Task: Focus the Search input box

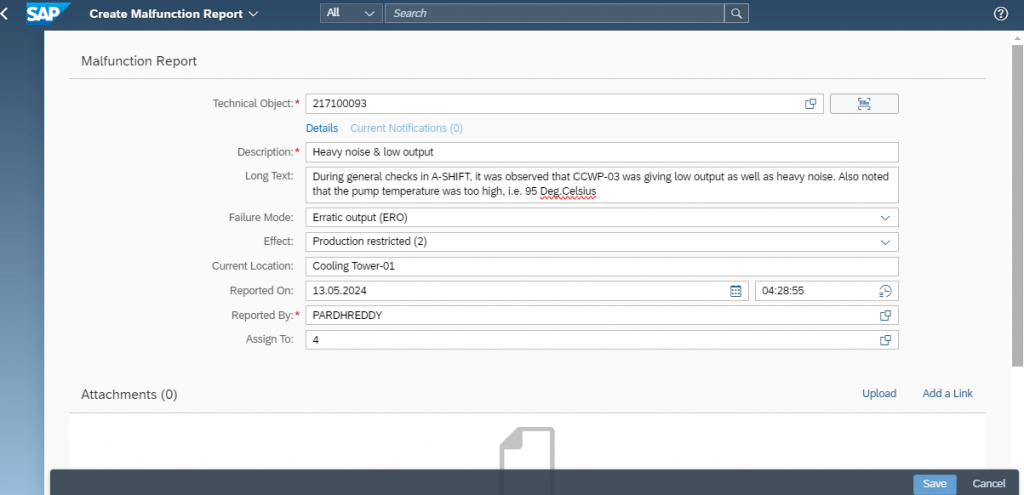Action: [x=554, y=13]
